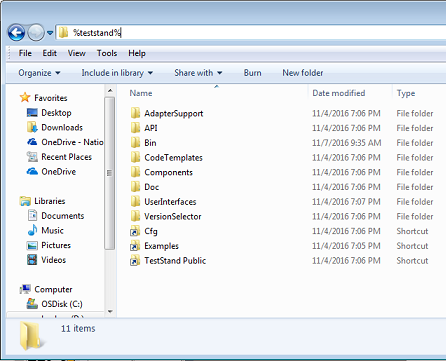This screenshot has width=446, height=361.
Task: Open the Pictures library icon
Action: click(x=32, y=245)
